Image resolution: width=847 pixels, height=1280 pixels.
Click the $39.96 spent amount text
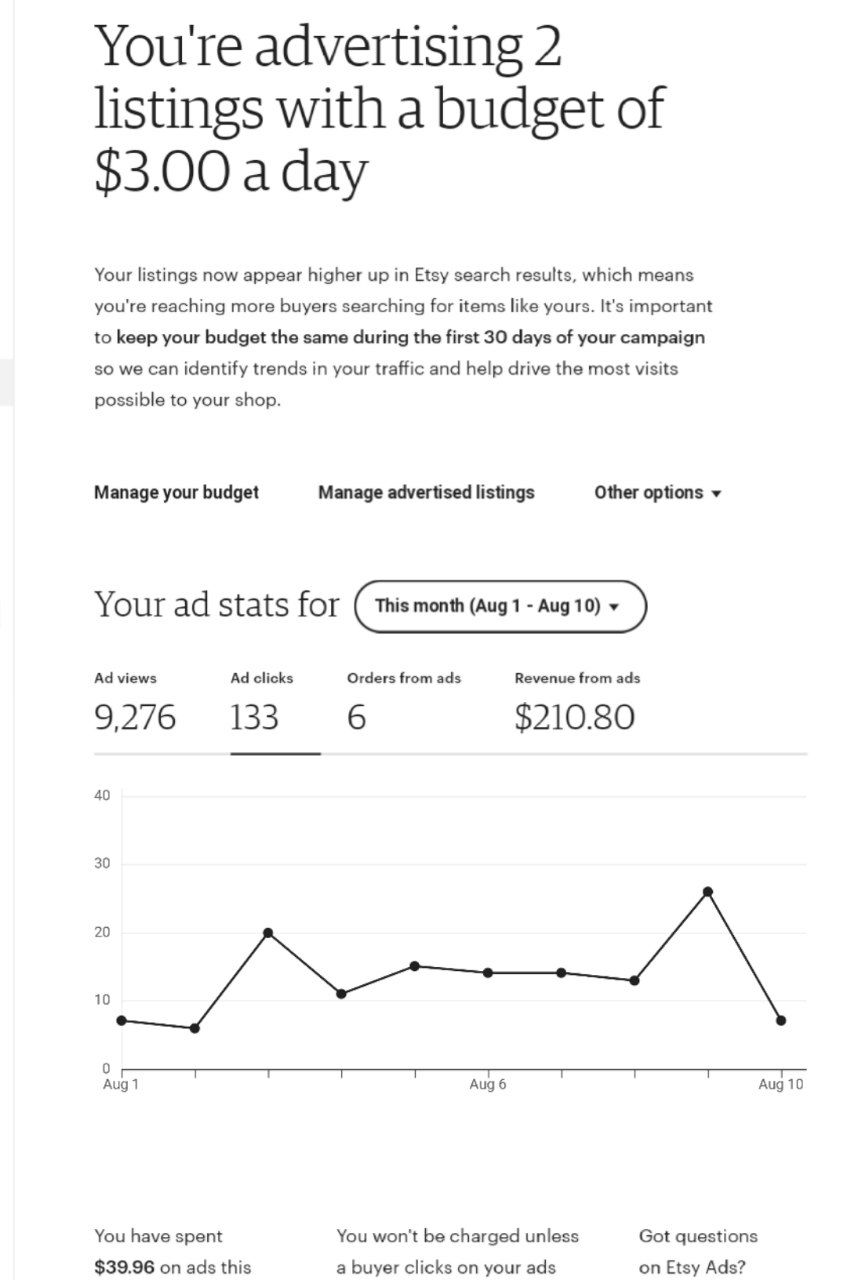(124, 1267)
